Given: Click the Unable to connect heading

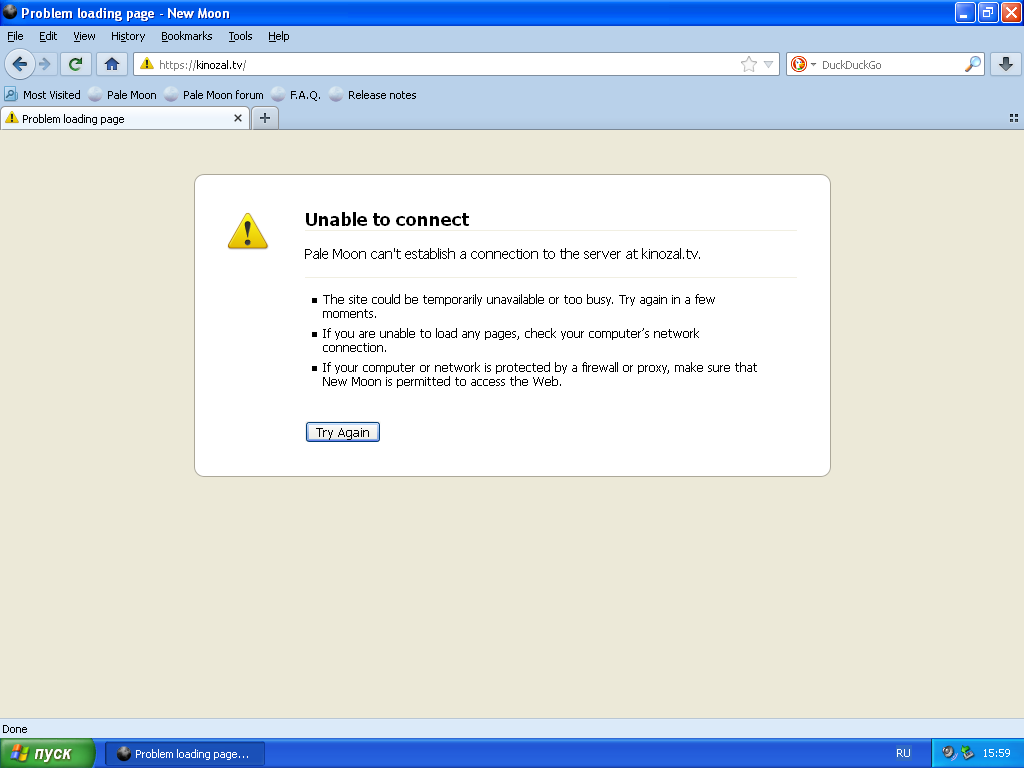Looking at the screenshot, I should point(387,219).
